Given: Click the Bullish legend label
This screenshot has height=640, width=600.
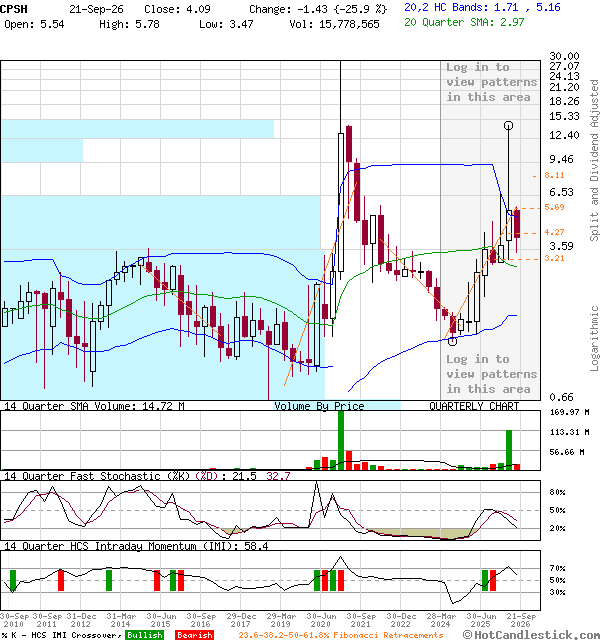Looking at the screenshot, I should point(144,635).
